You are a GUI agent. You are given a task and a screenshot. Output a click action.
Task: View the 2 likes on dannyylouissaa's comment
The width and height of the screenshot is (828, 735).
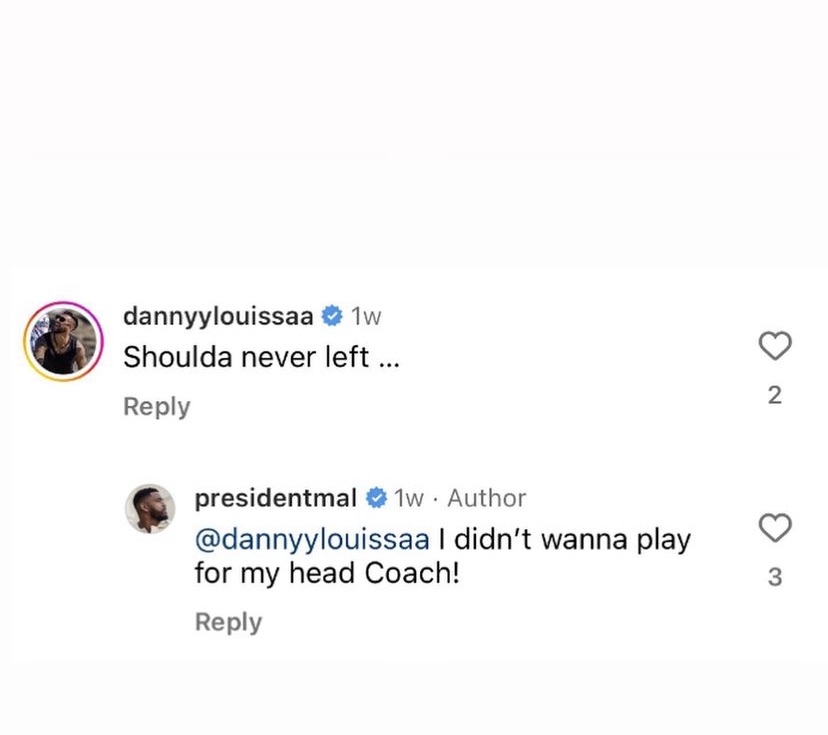click(x=775, y=396)
